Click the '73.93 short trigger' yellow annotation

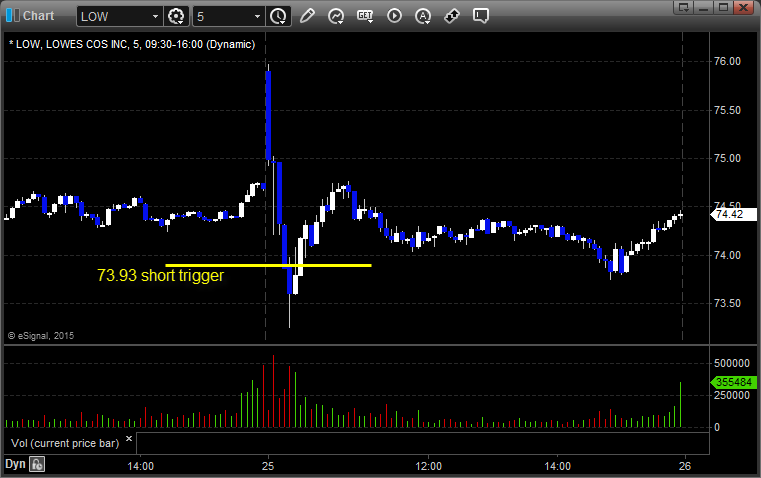tap(161, 276)
